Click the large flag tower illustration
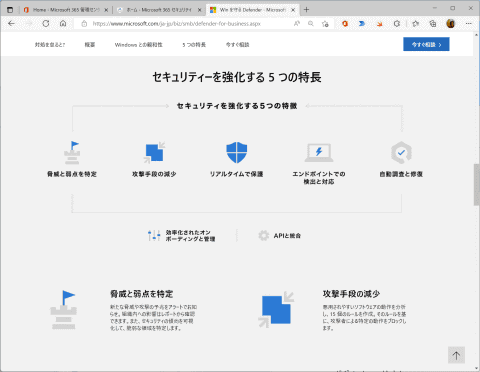This screenshot has width=480, height=372. coord(63,310)
